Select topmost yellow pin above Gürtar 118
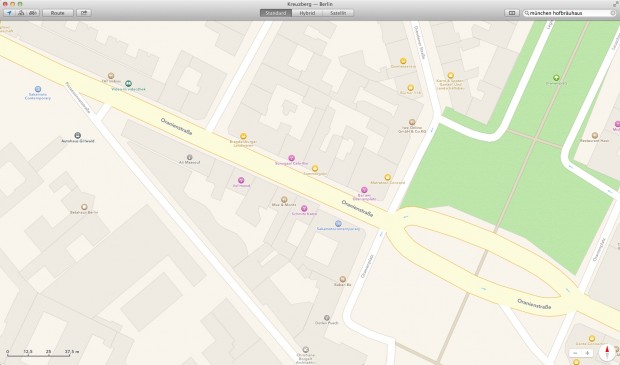620x365 pixels. [403, 61]
